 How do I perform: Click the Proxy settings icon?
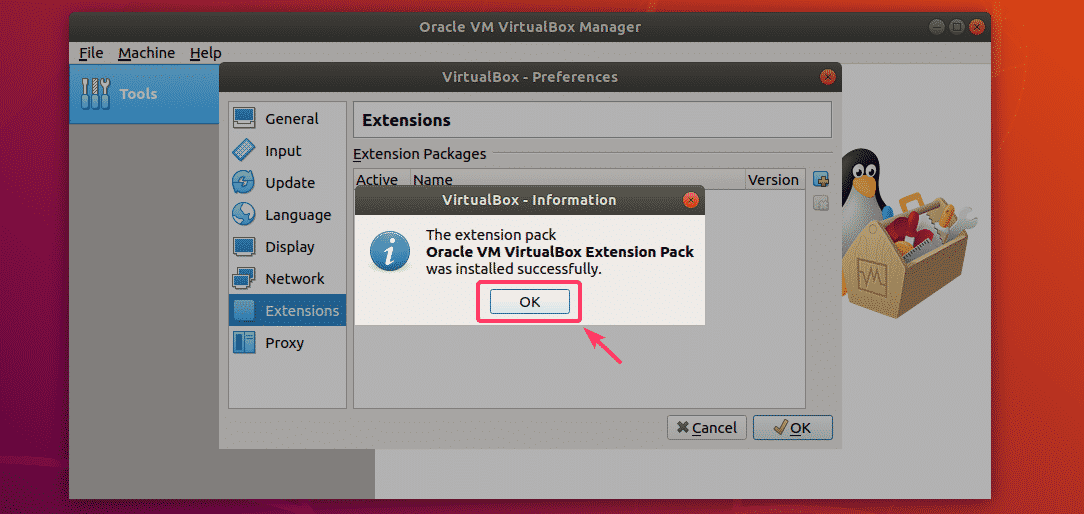244,343
